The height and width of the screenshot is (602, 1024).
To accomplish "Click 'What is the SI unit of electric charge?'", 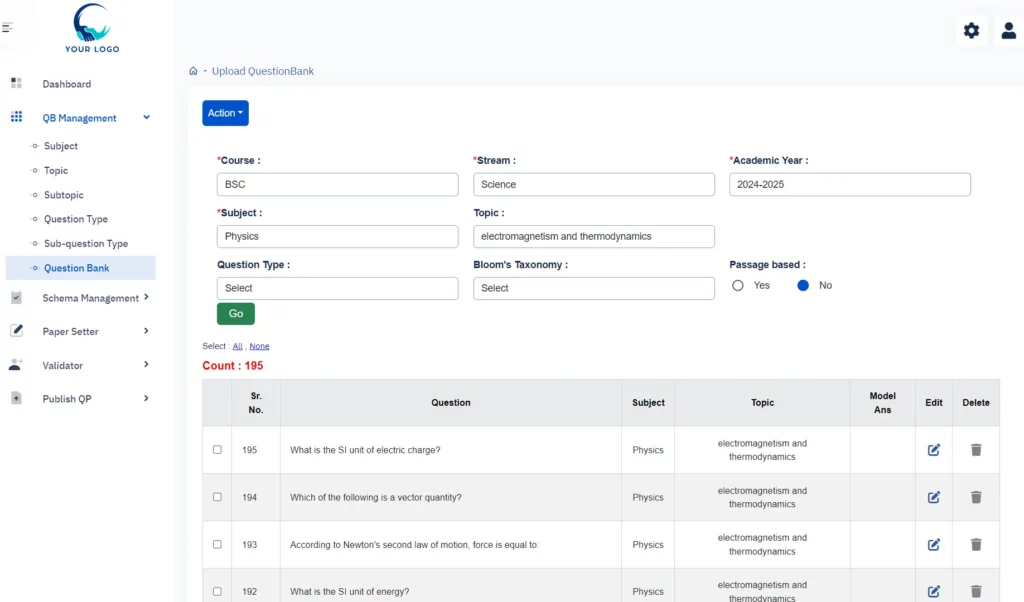I will click(x=365, y=450).
